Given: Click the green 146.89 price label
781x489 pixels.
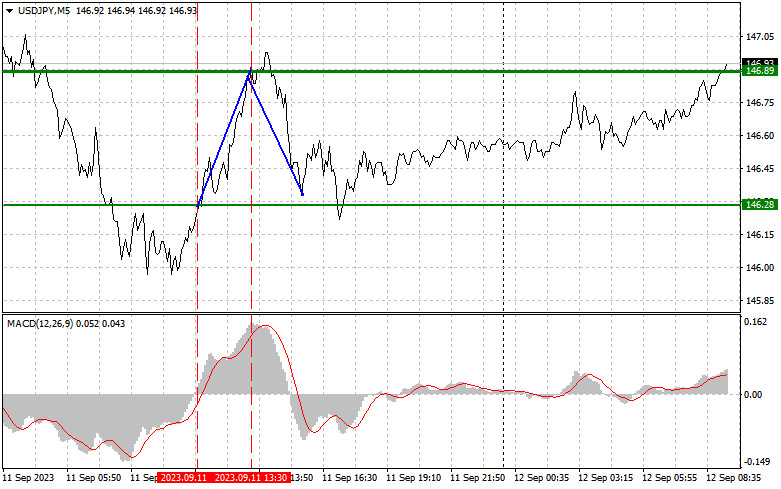Looking at the screenshot, I should click(x=760, y=71).
